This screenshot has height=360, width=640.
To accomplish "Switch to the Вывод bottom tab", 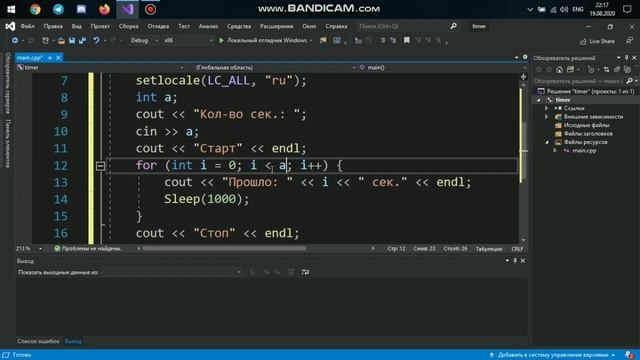I will 73,341.
